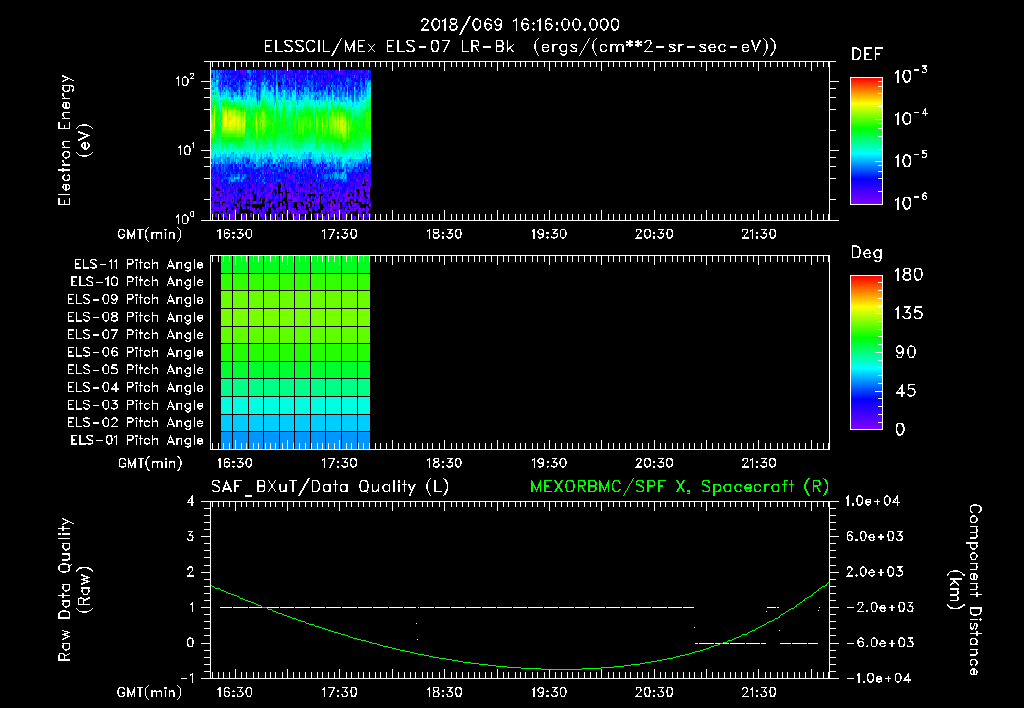Image resolution: width=1024 pixels, height=708 pixels.
Task: Click GMT(min) label under the bottom plot
Action: pos(150,692)
